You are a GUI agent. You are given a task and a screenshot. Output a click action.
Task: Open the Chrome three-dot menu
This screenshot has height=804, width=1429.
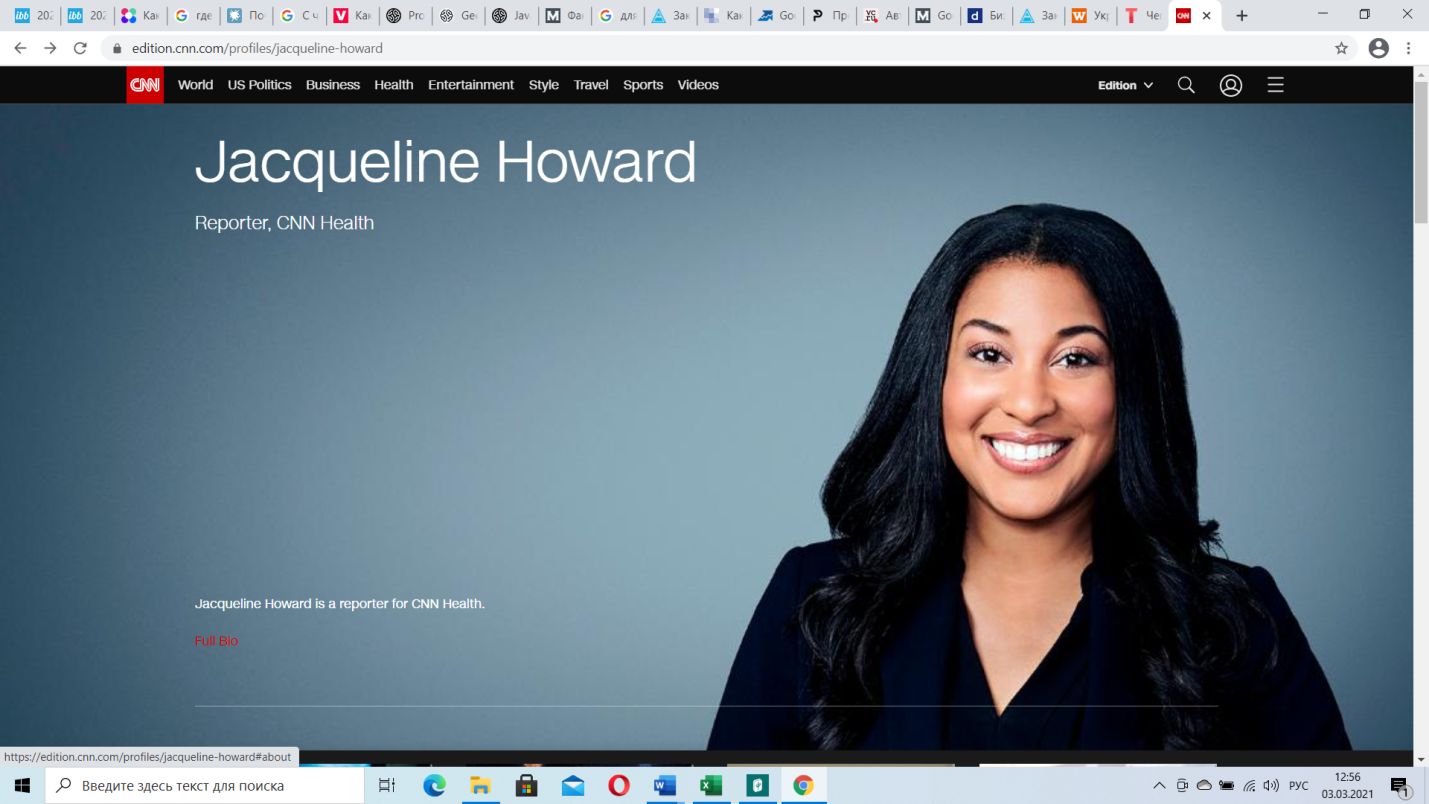[x=1408, y=48]
